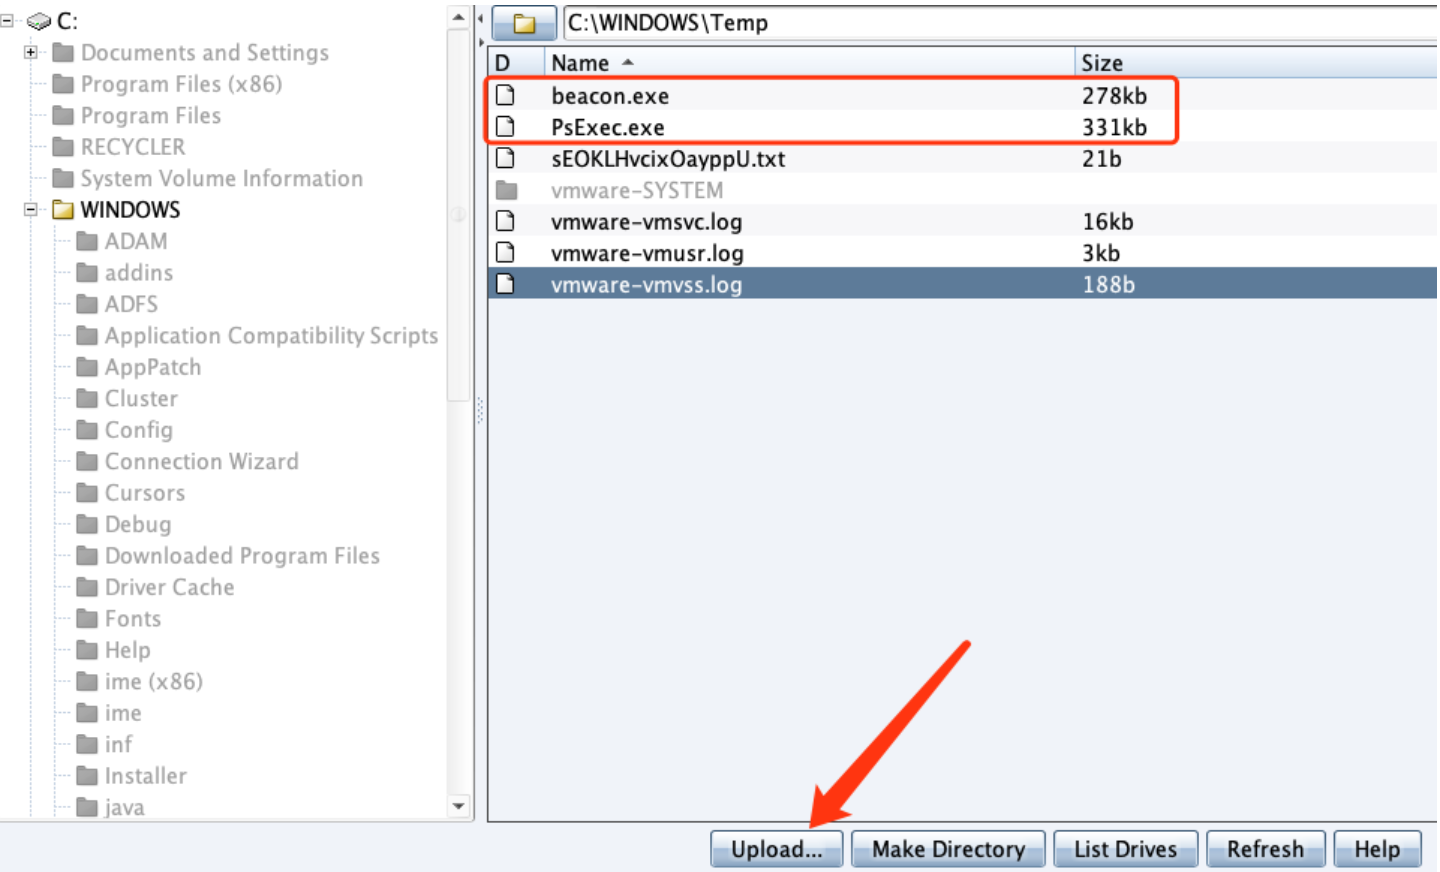1440x872 pixels.
Task: Click the RECYCLER folder icon
Action: [x=63, y=147]
